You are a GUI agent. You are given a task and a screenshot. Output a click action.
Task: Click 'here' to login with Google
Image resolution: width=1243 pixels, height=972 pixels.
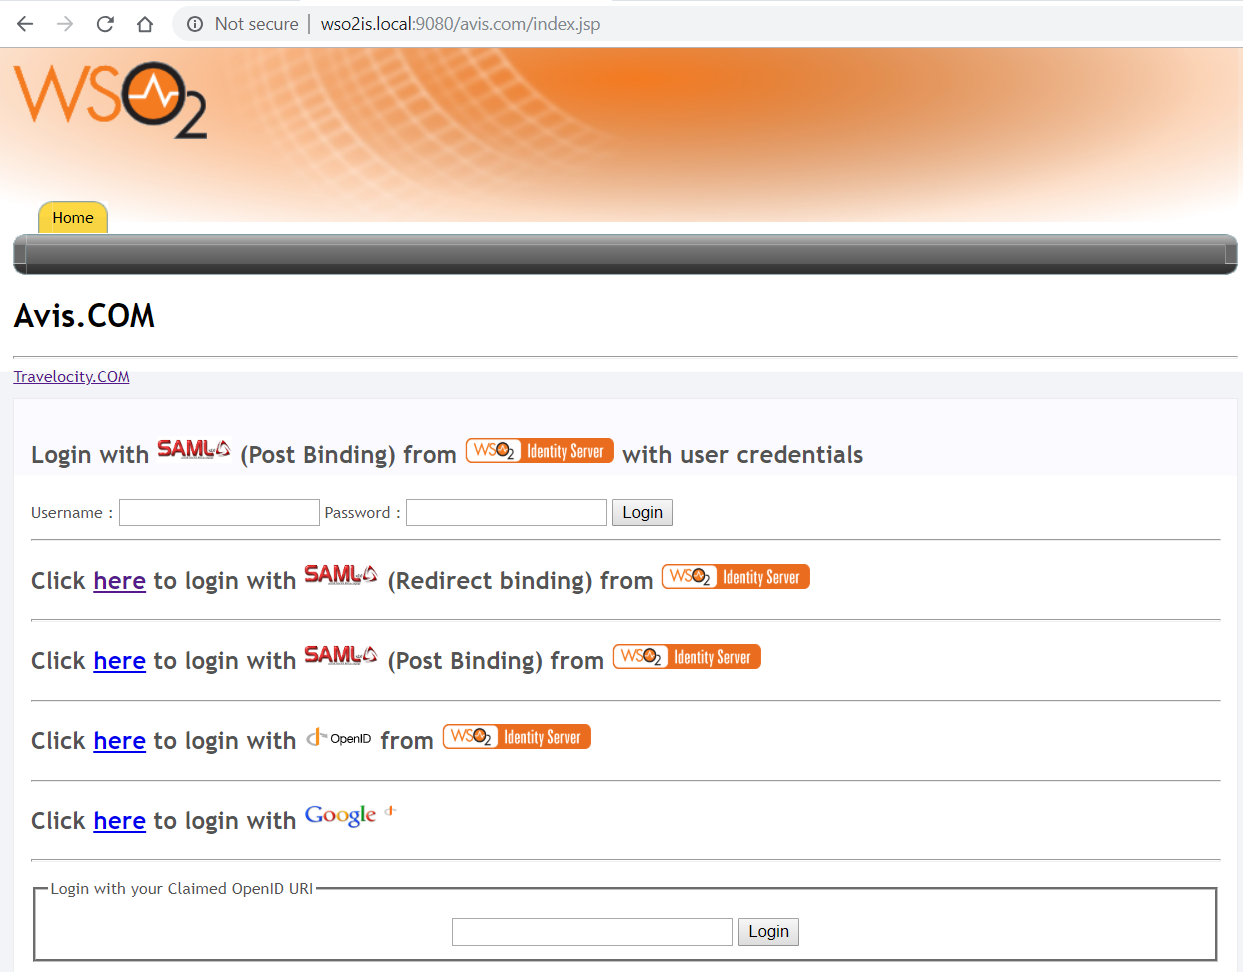point(120,821)
